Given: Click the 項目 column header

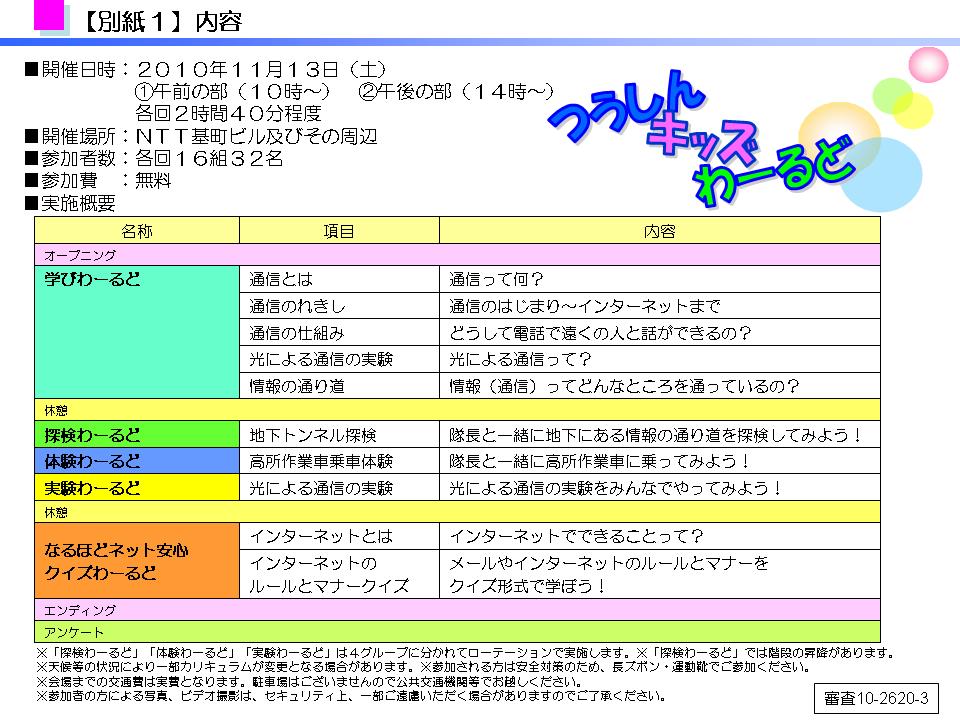Looking at the screenshot, I should click(x=339, y=231).
